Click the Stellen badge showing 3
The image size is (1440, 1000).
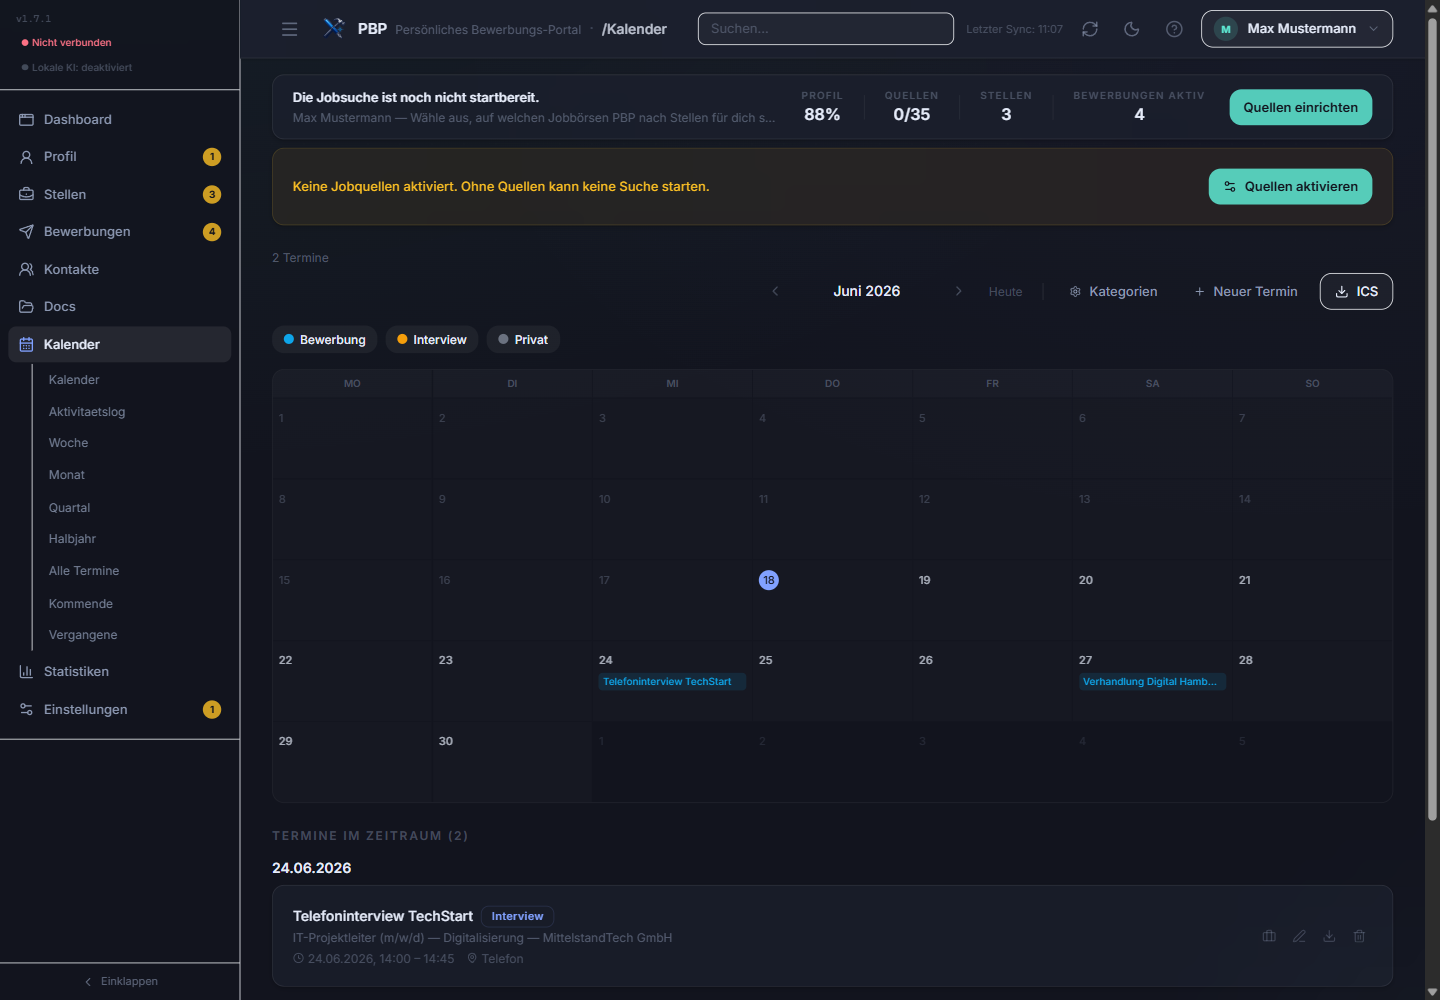[x=212, y=194]
